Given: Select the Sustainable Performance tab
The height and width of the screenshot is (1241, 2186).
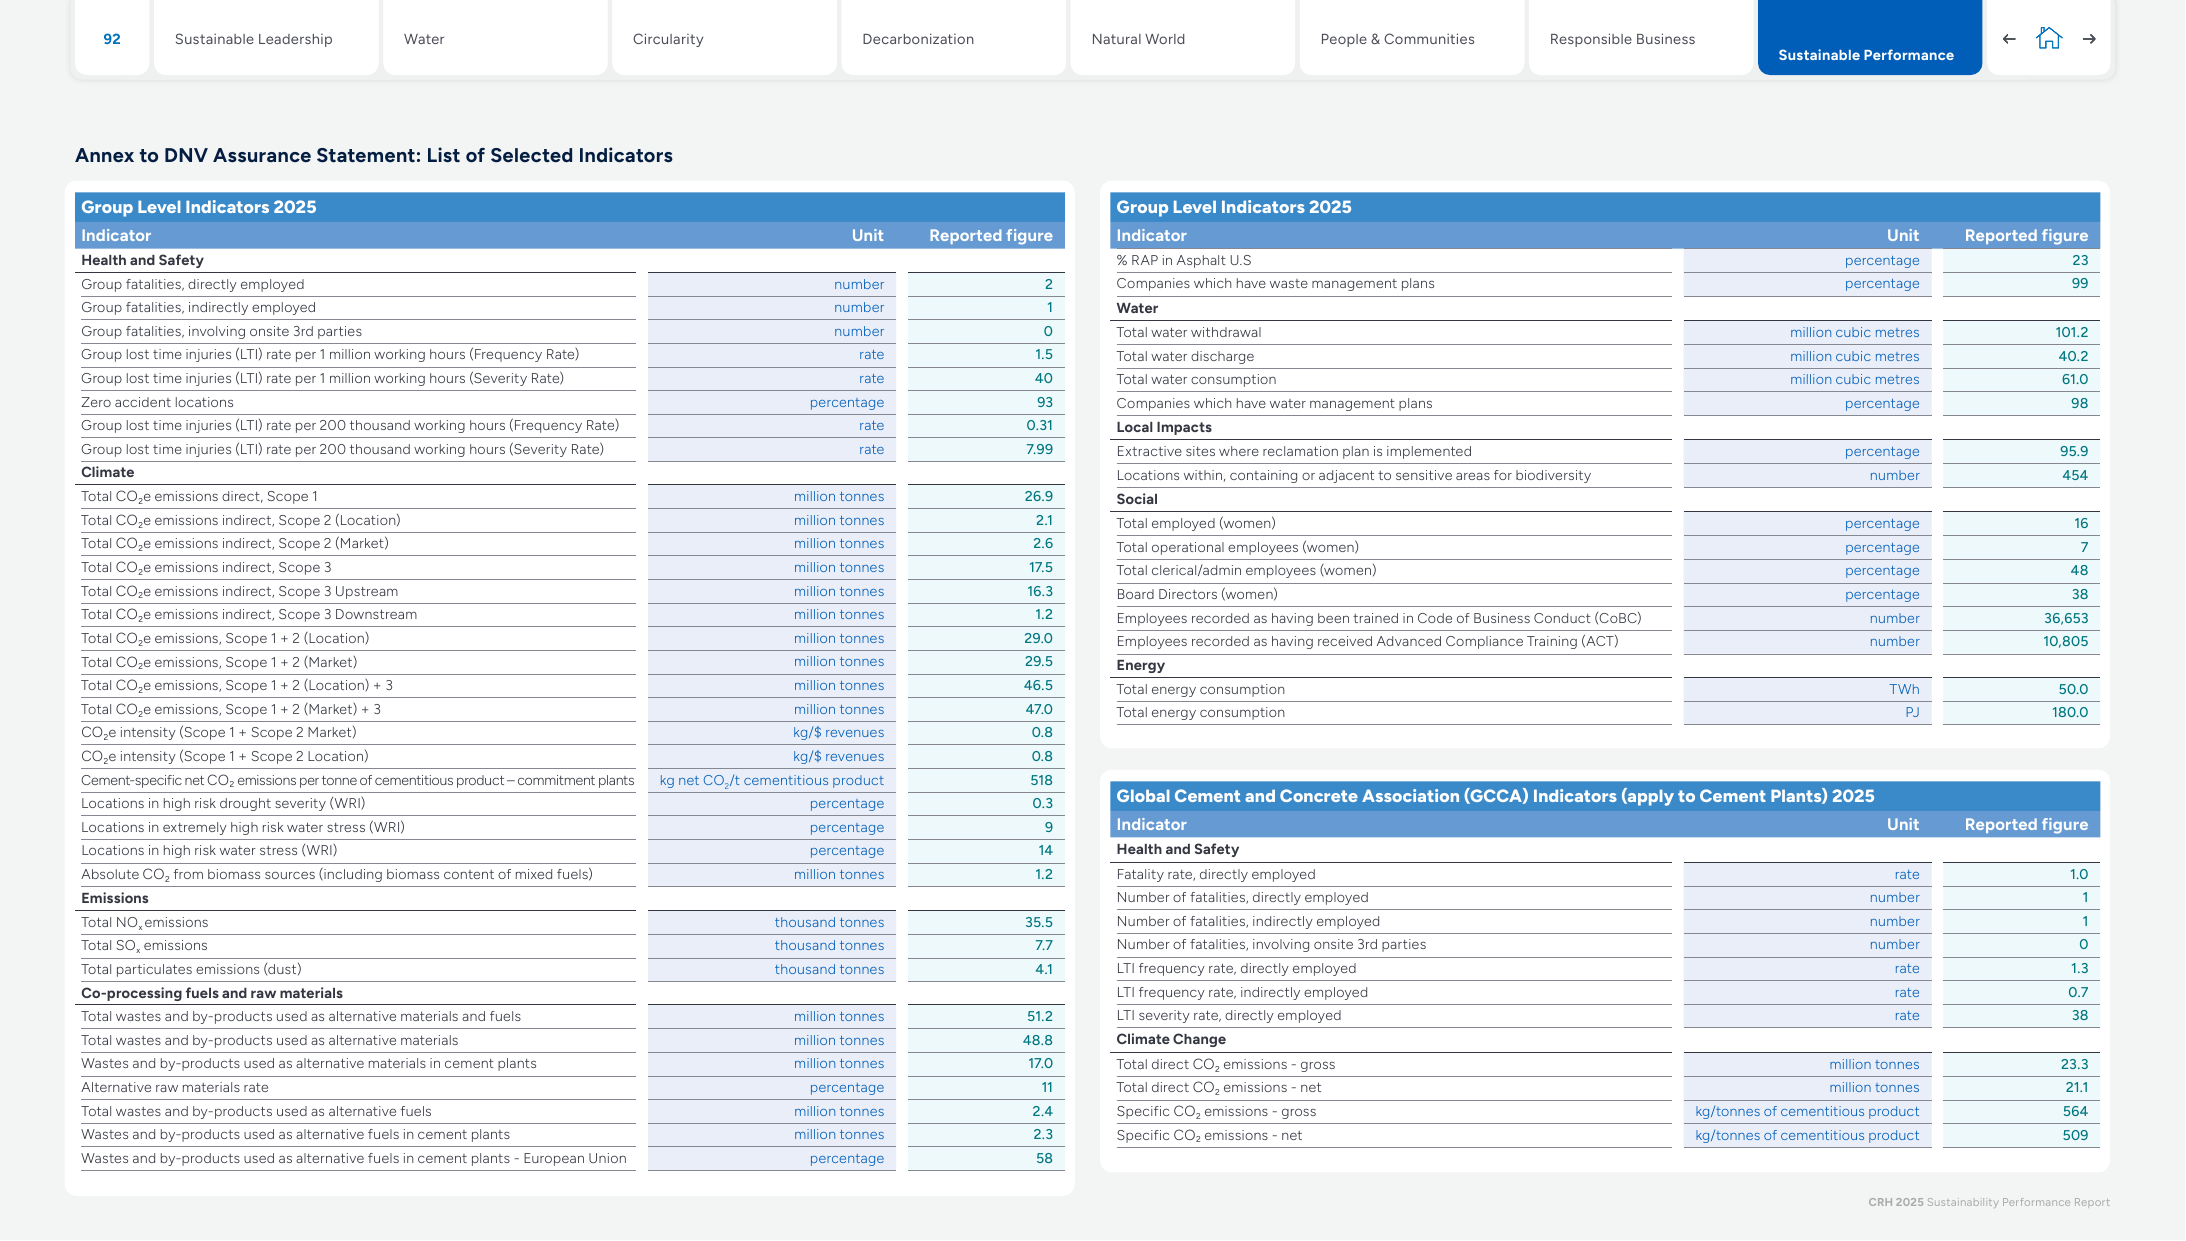Looking at the screenshot, I should coord(1869,38).
